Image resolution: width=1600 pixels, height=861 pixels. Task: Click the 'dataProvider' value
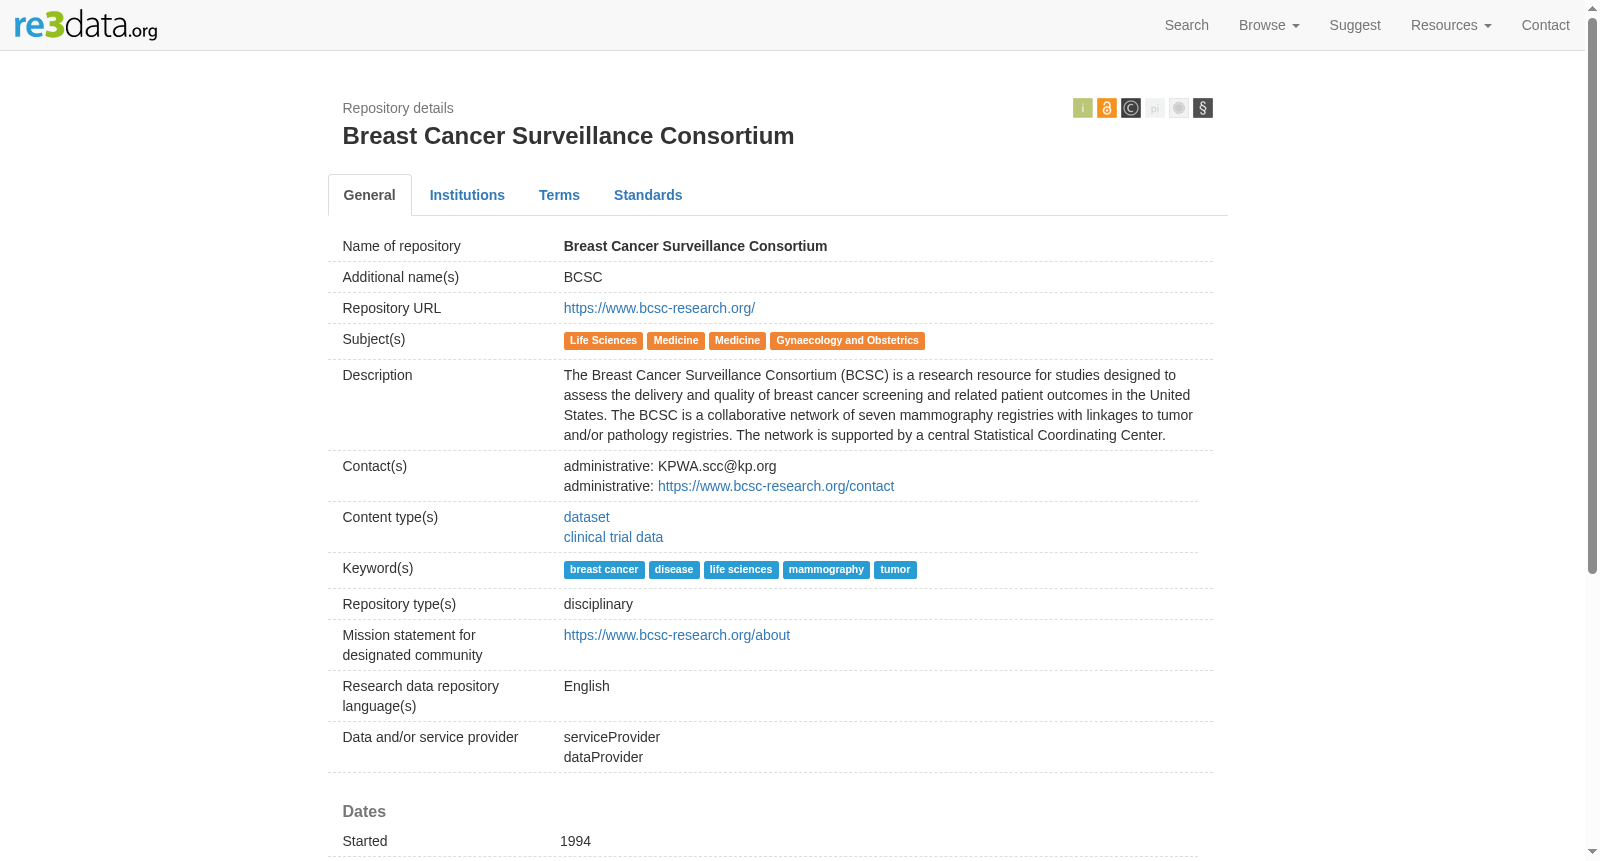pos(603,757)
